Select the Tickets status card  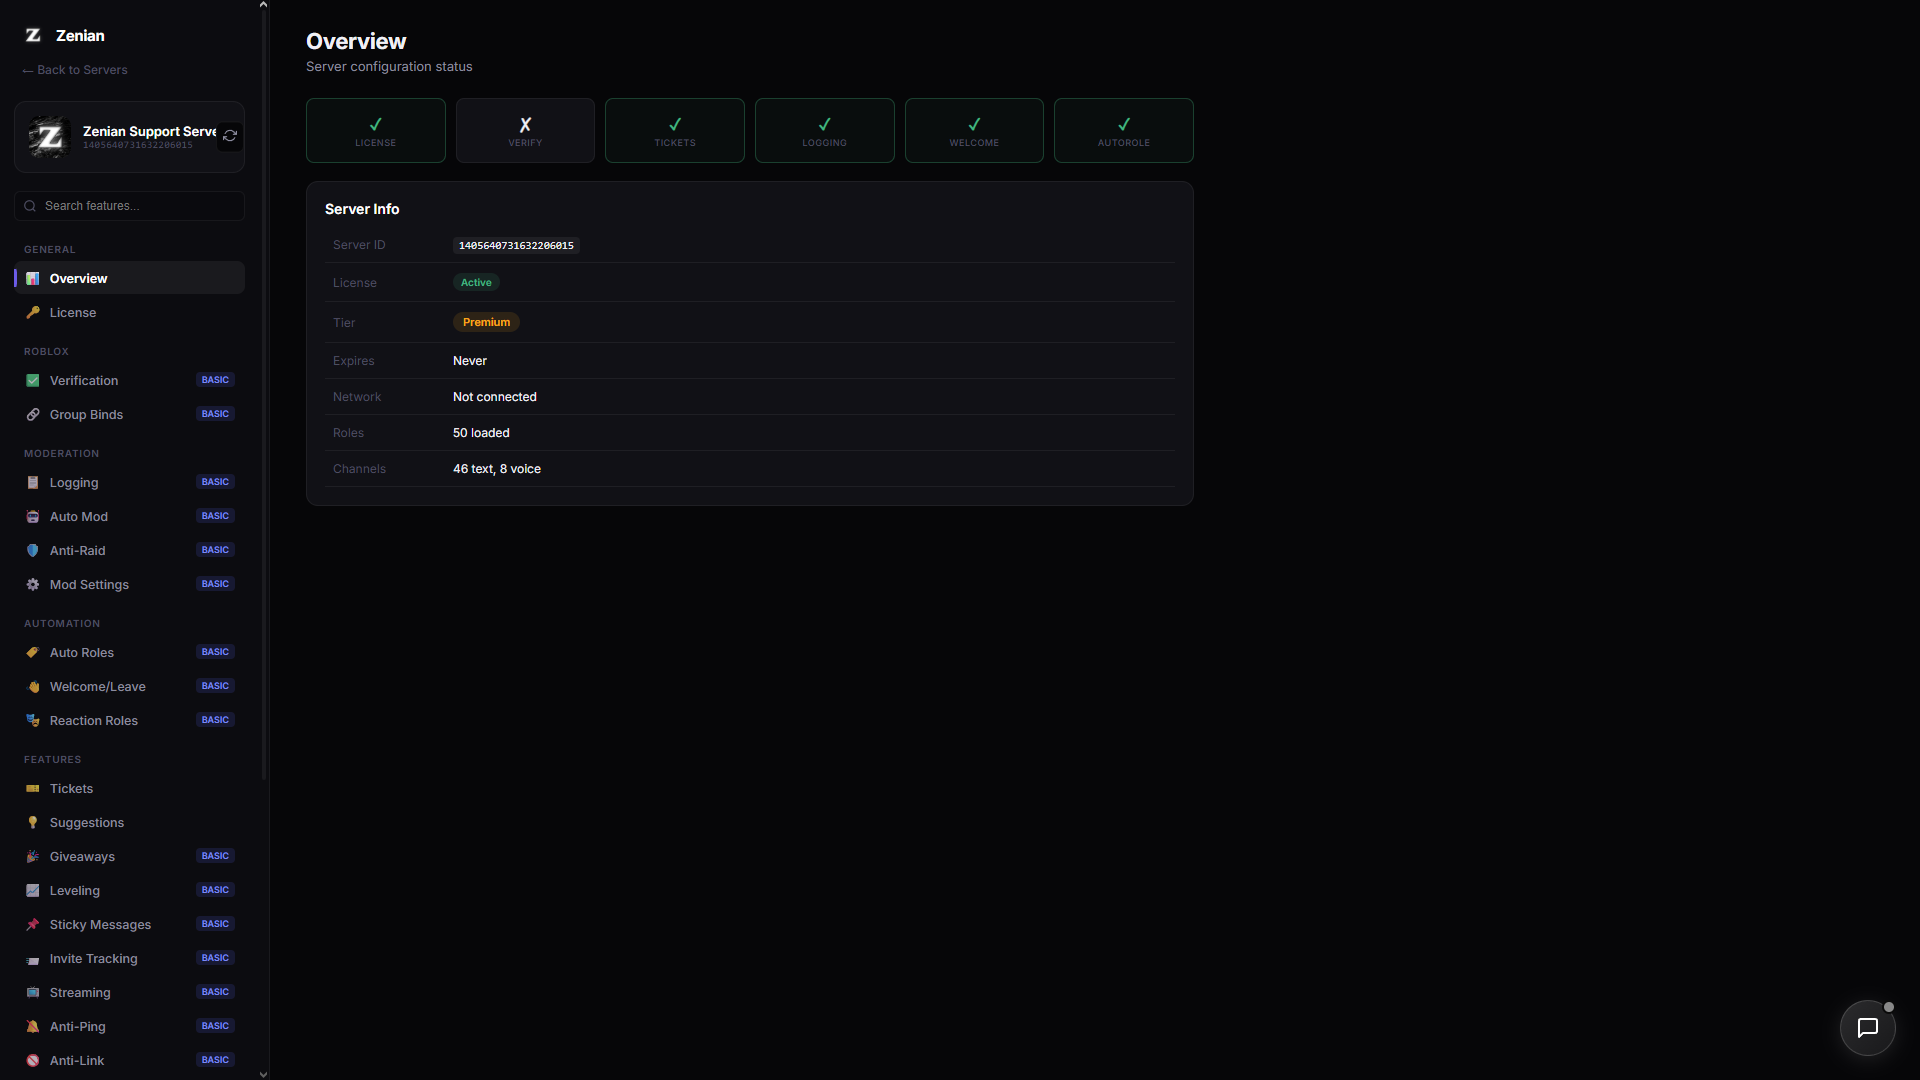(675, 130)
